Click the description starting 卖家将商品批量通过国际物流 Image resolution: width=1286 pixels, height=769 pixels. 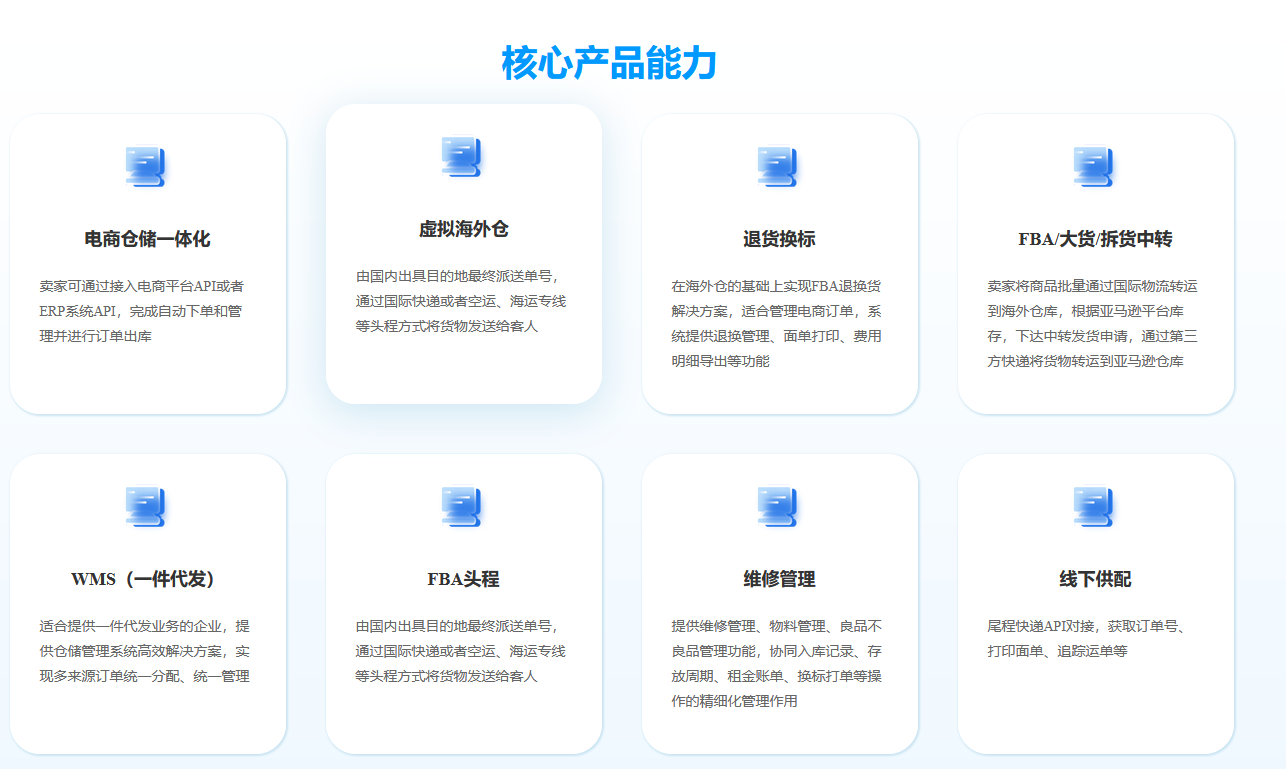pos(1093,323)
